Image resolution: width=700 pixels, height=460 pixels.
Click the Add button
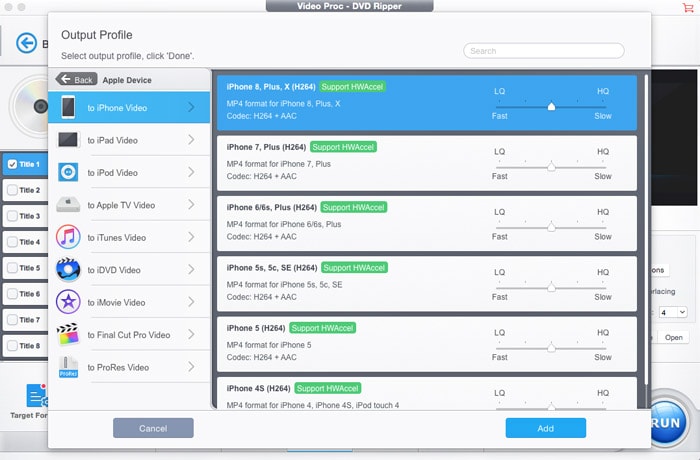[x=546, y=428]
